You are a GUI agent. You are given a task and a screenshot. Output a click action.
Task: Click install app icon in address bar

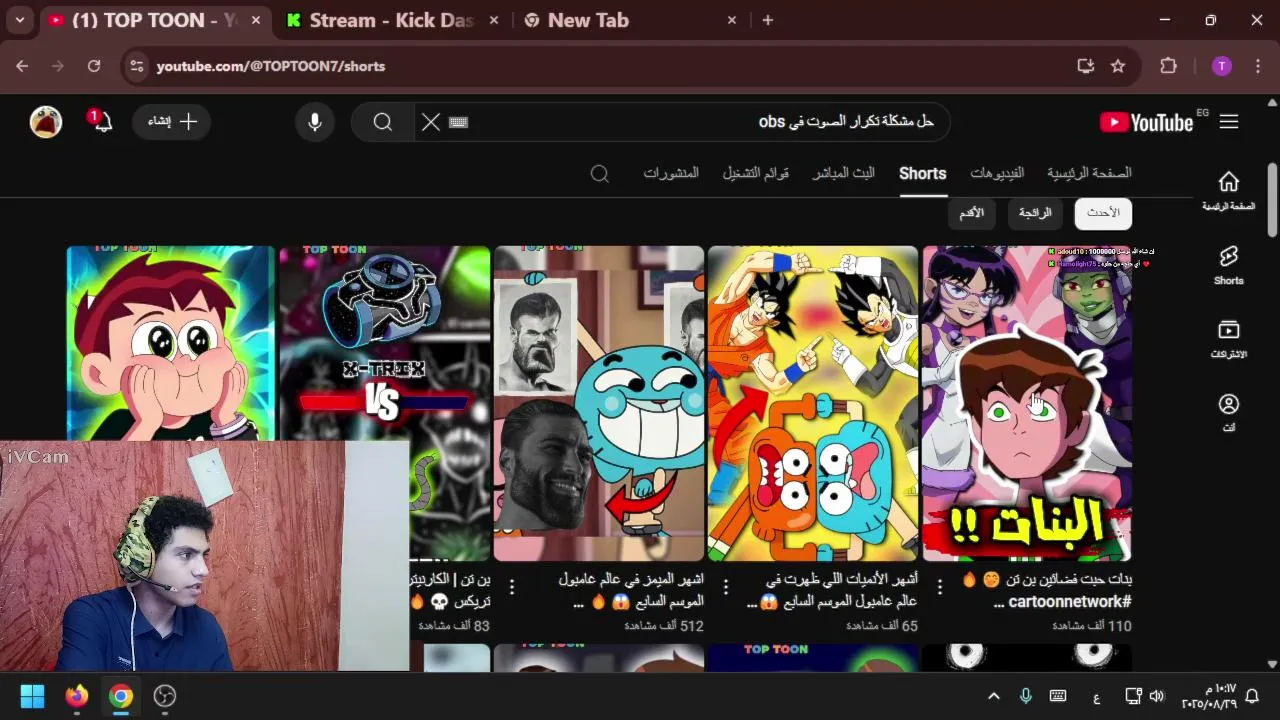click(1086, 66)
